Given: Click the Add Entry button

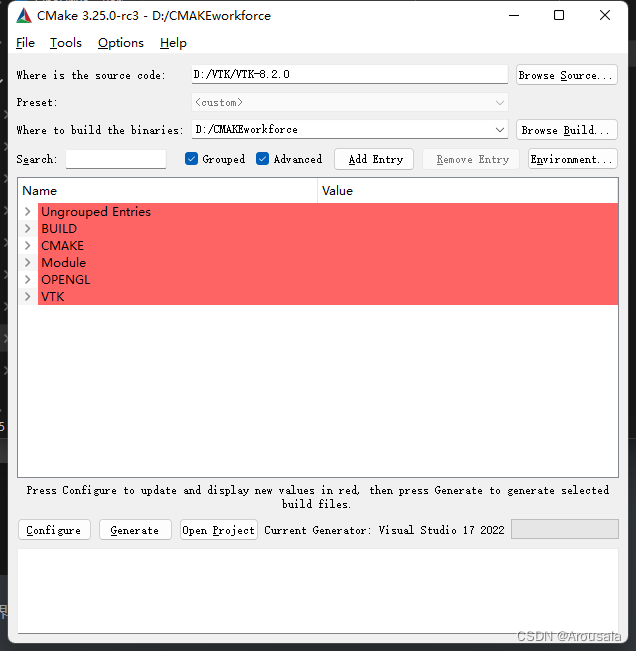Looking at the screenshot, I should pos(374,159).
